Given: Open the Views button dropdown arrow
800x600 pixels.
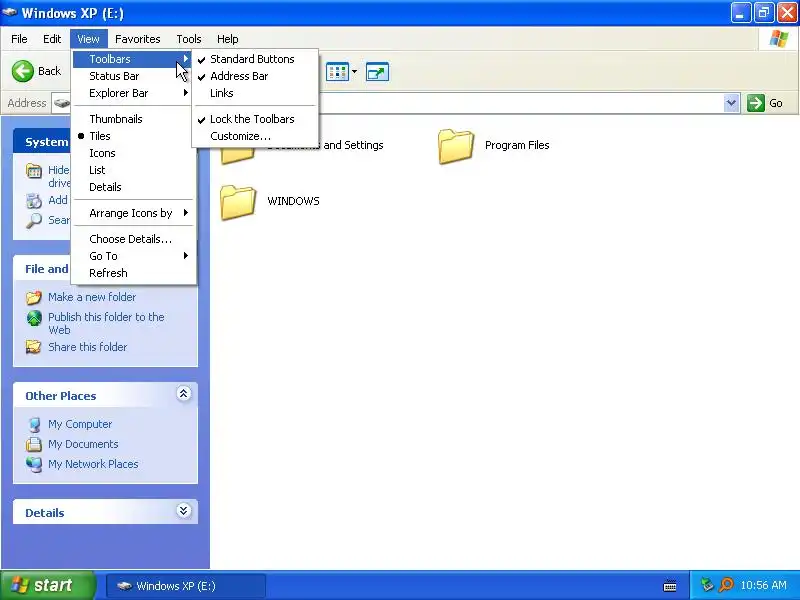Looking at the screenshot, I should pos(355,72).
